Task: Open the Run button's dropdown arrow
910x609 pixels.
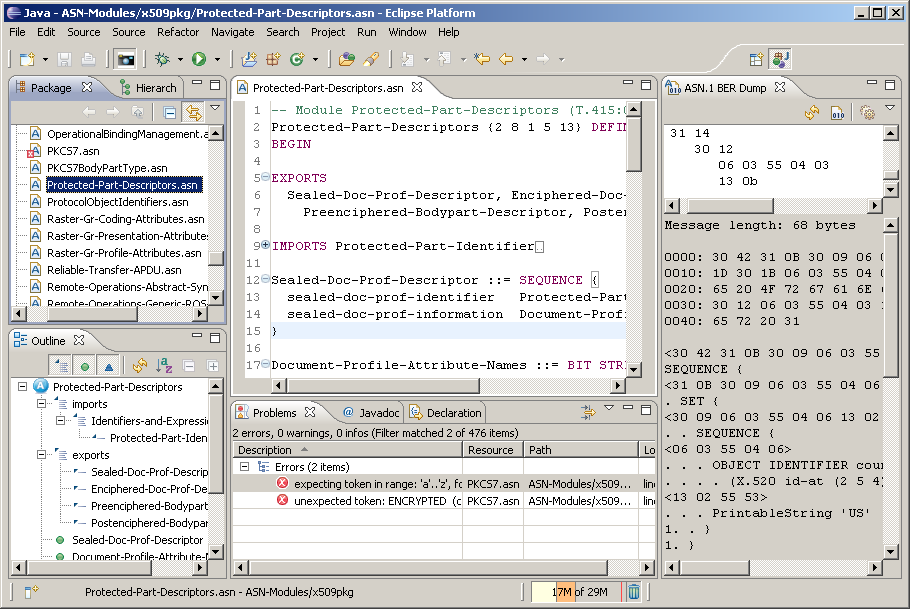Action: (x=217, y=60)
